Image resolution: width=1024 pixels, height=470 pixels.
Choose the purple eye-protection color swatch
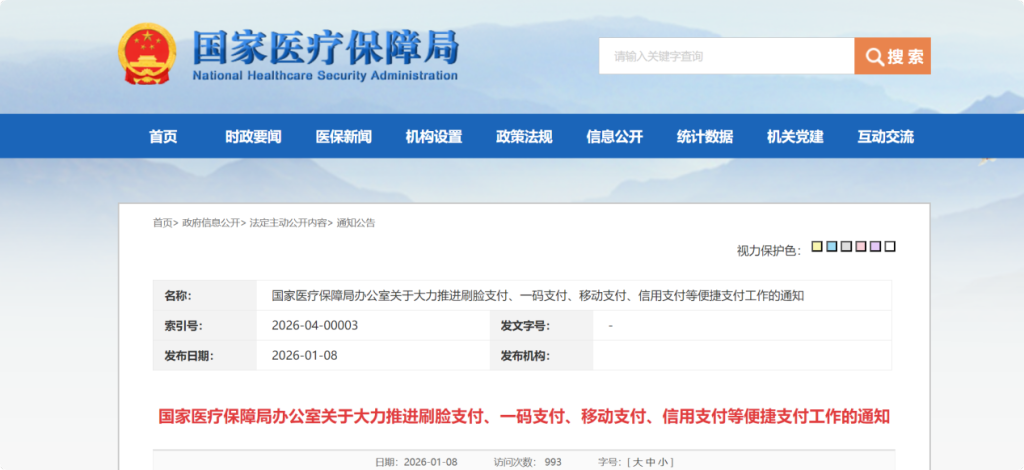[875, 247]
